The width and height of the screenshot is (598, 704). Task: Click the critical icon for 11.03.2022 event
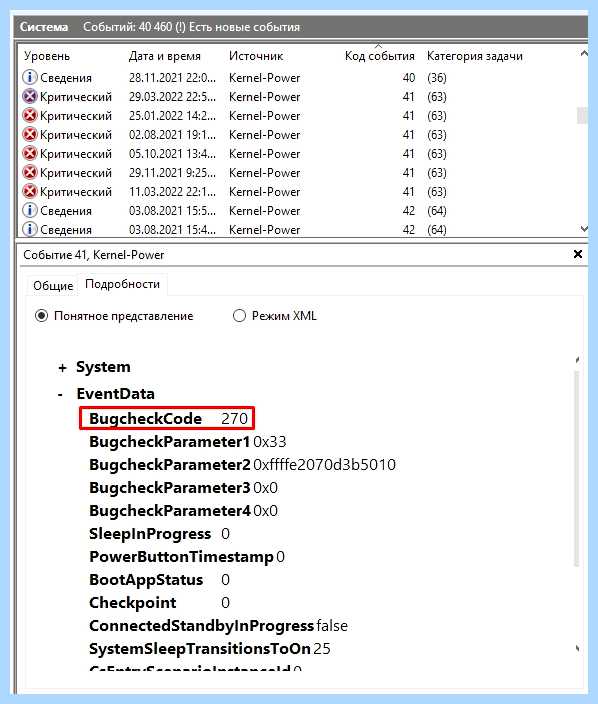pos(30,192)
